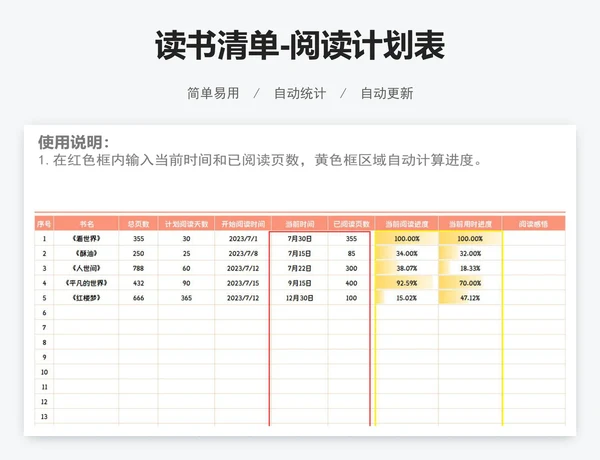The width and height of the screenshot is (600, 460).
Task: Edit pages read cell 400
Action: click(x=349, y=283)
